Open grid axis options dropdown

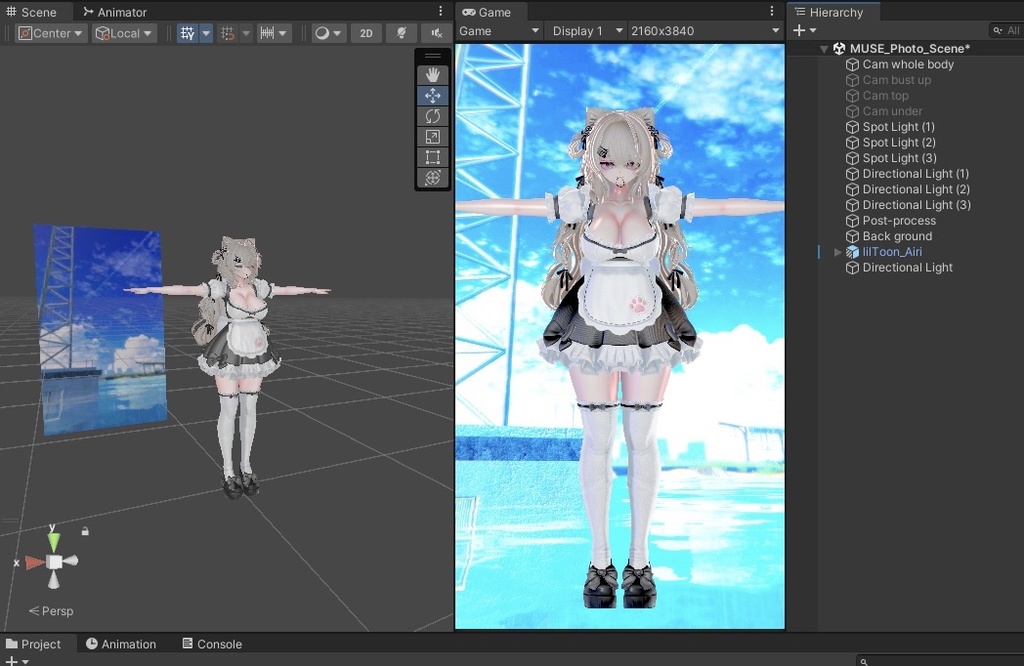(x=206, y=33)
